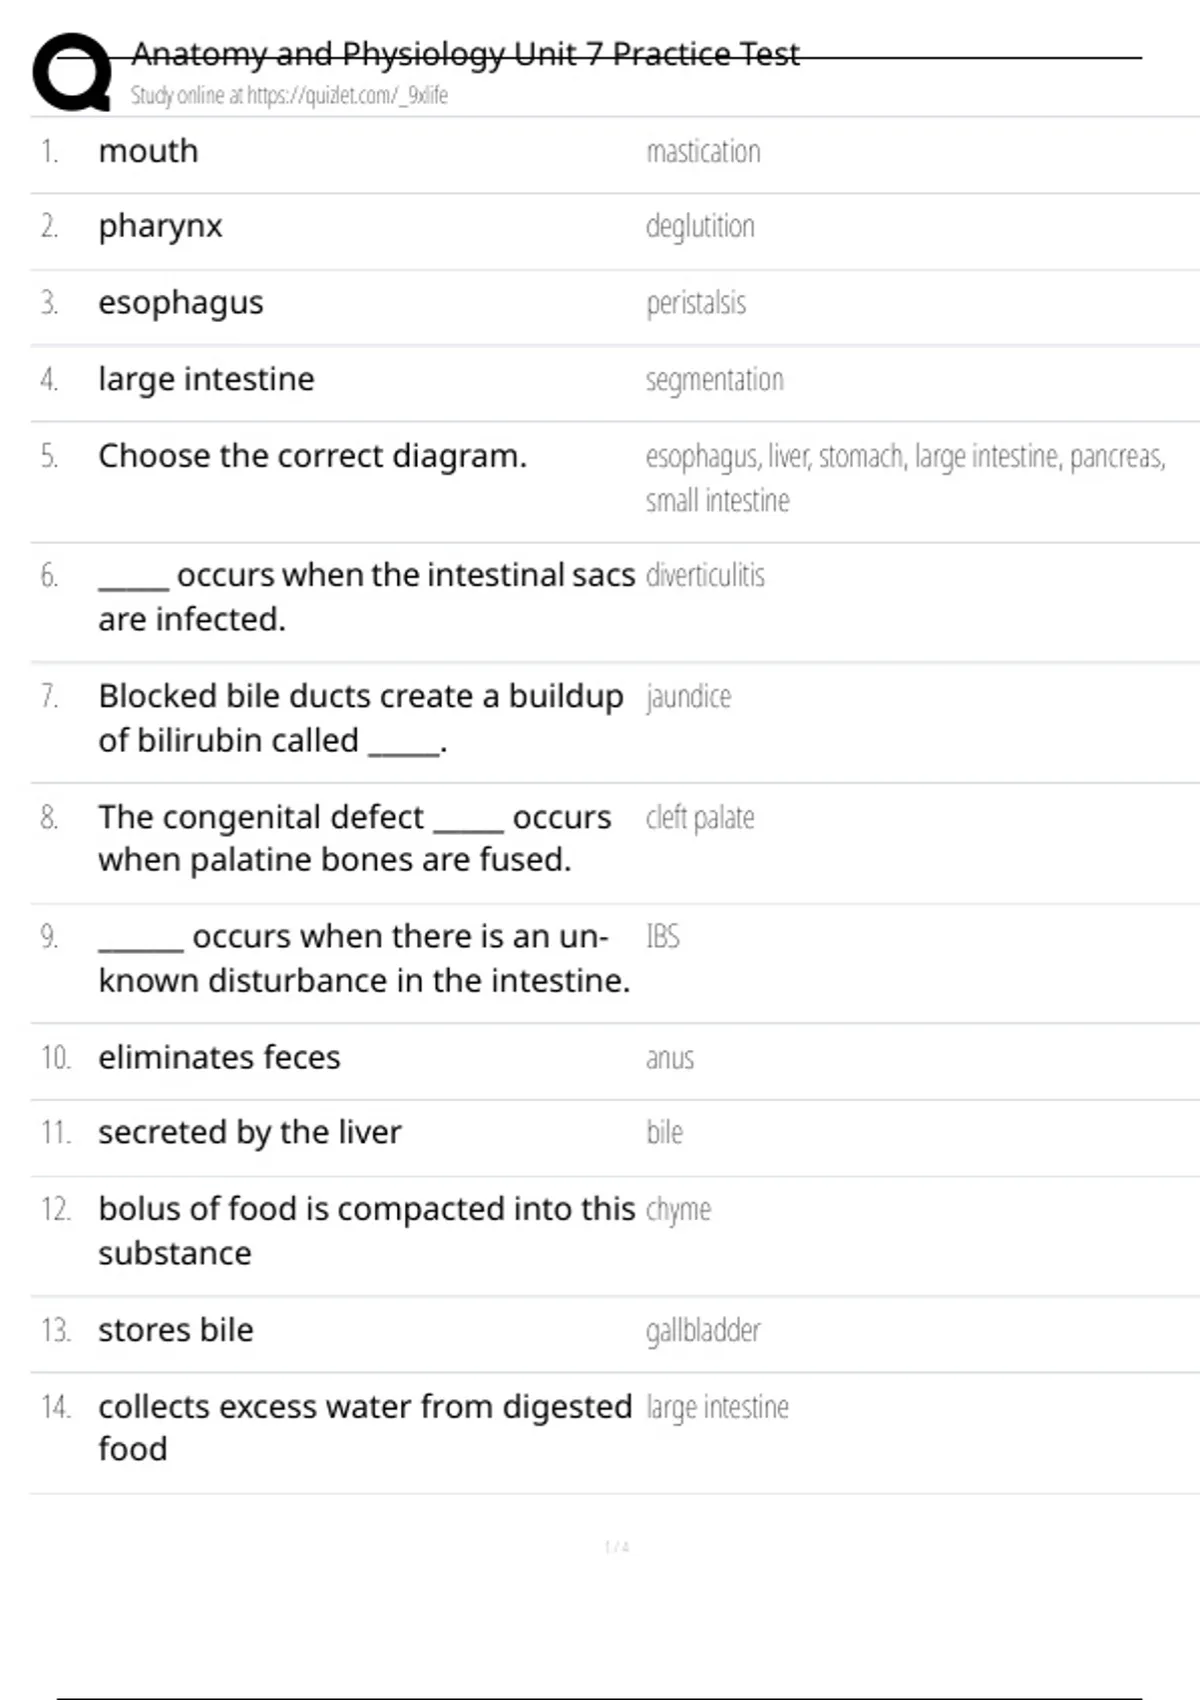
Task: Click the answer 'gallbladder'
Action: coord(703,1330)
